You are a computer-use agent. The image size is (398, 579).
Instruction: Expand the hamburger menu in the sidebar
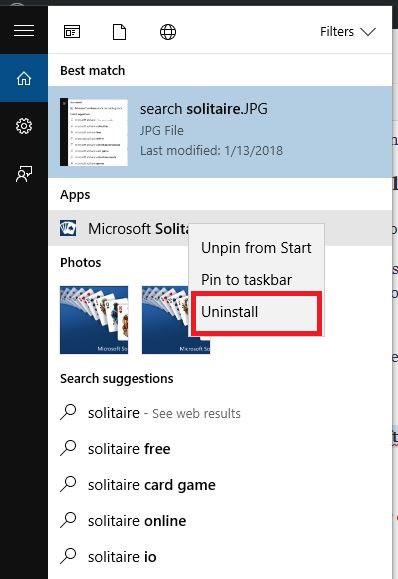pyautogui.click(x=24, y=30)
